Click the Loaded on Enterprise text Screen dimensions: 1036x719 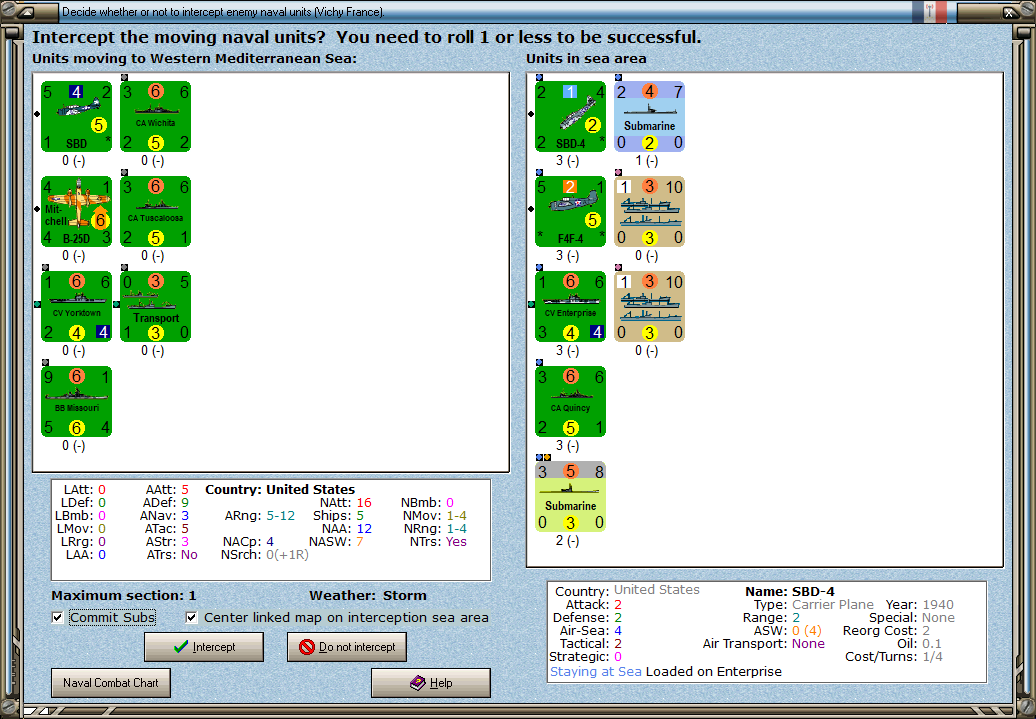pos(714,671)
